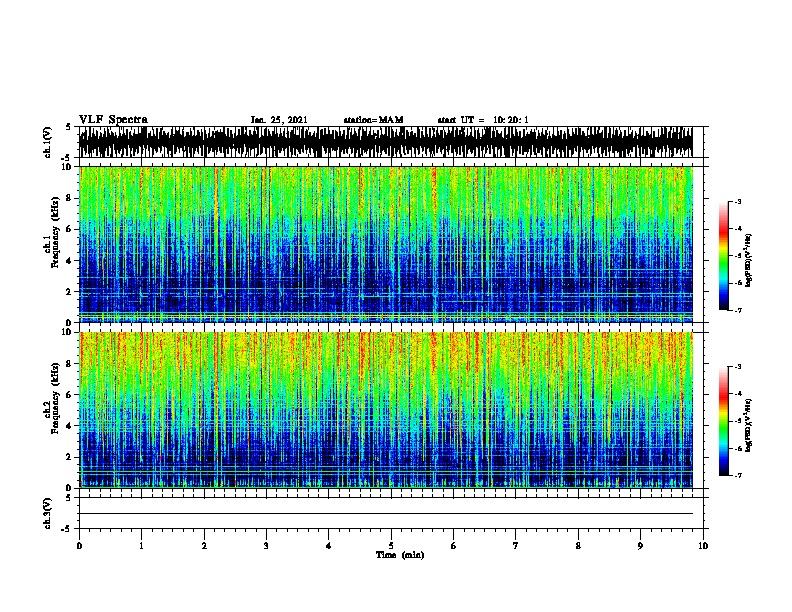Click time axis tick label "4"

tap(329, 546)
